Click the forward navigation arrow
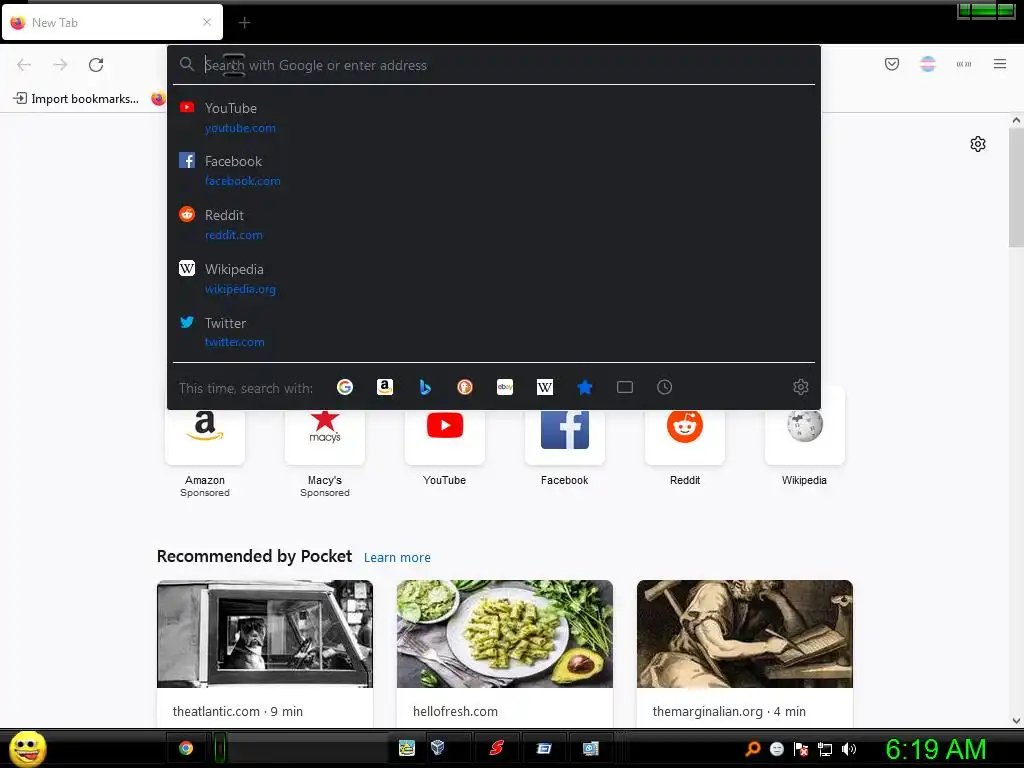This screenshot has width=1024, height=768. pos(60,65)
